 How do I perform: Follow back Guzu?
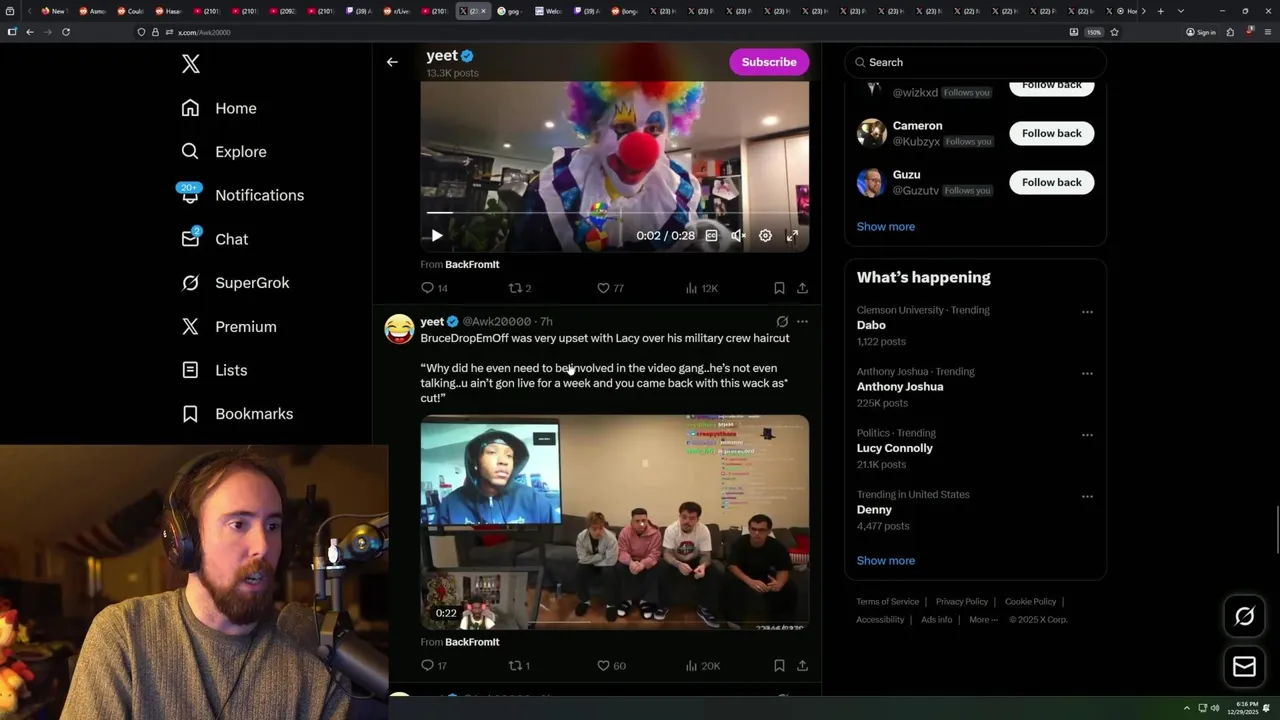[1051, 182]
